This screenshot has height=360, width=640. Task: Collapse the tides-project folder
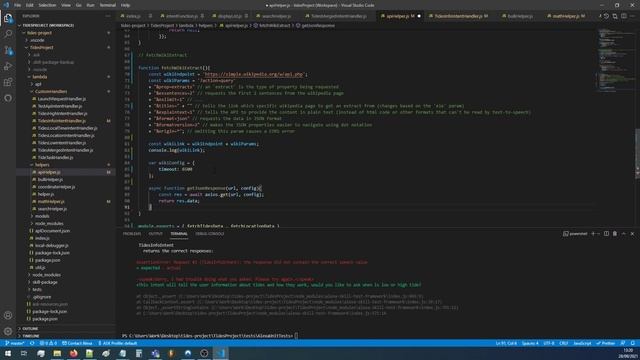[40, 33]
